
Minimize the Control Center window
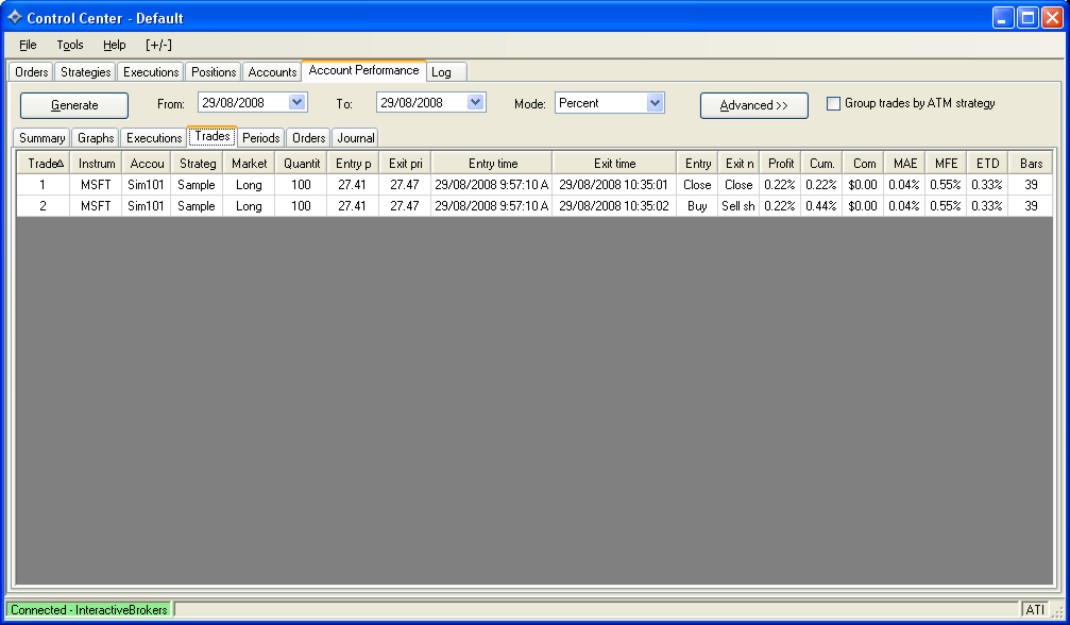pyautogui.click(x=1002, y=18)
